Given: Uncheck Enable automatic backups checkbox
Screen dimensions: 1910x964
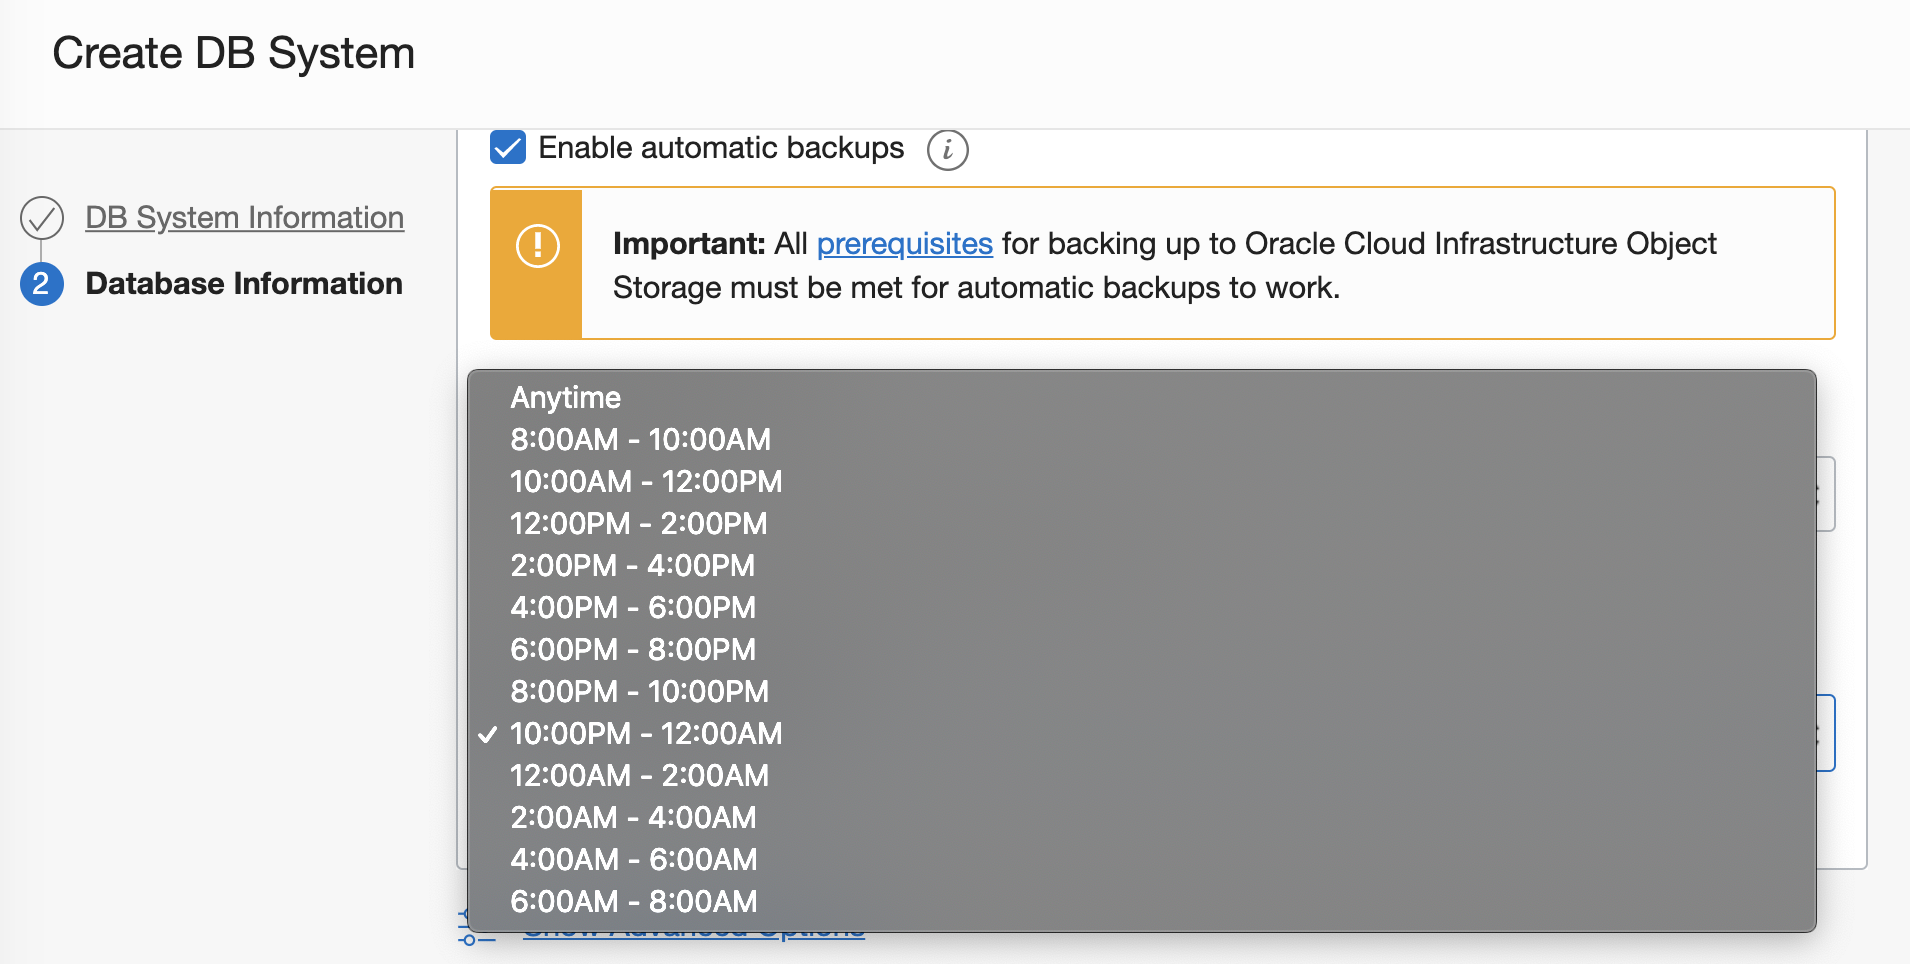Looking at the screenshot, I should pos(508,148).
